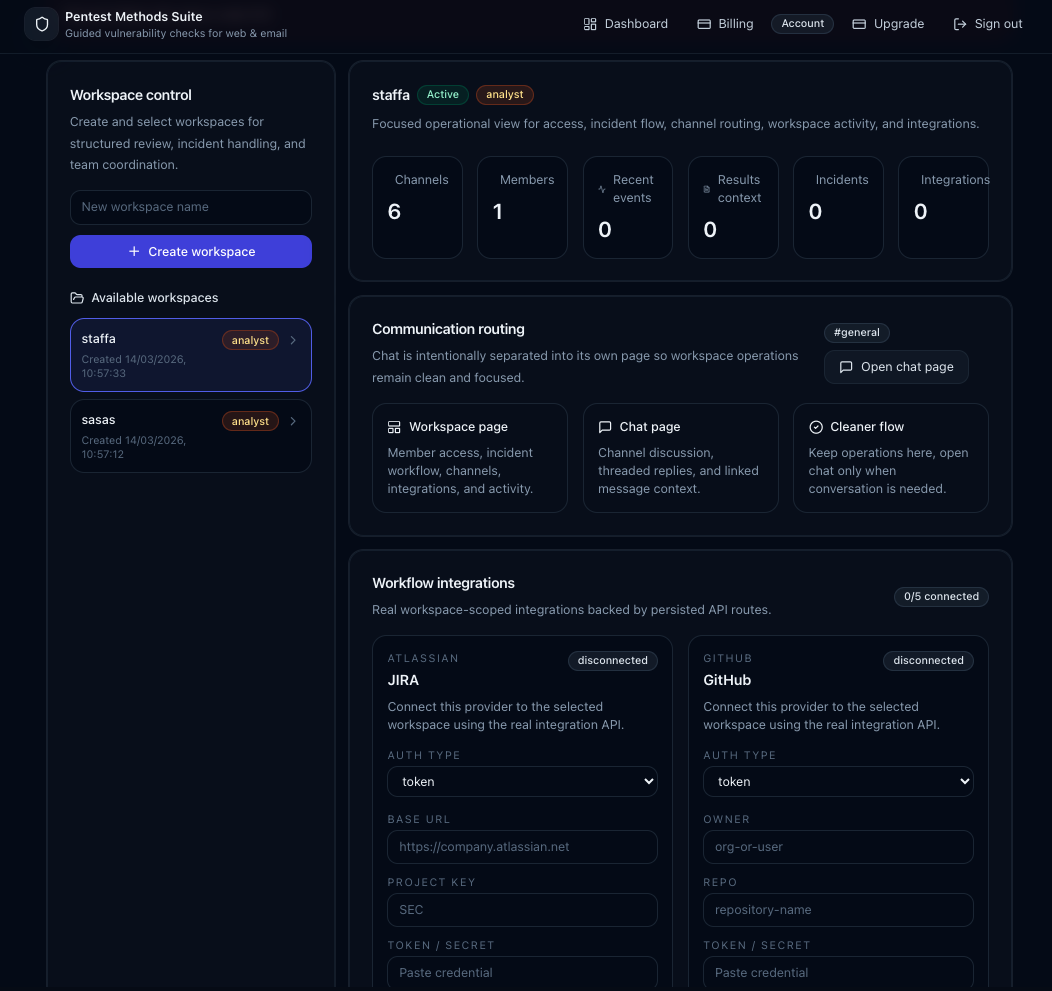
Task: Click the Pentest Methods Suite title
Action: 134,16
